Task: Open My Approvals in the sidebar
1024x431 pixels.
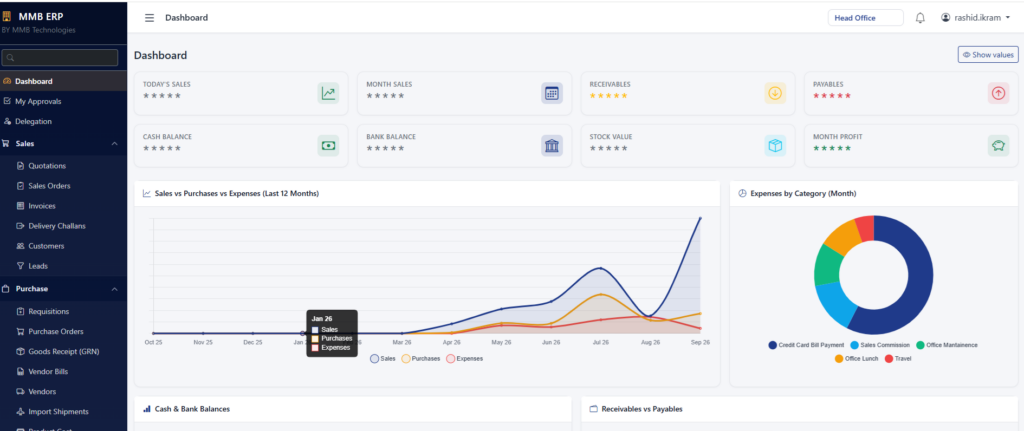Action: pos(63,101)
